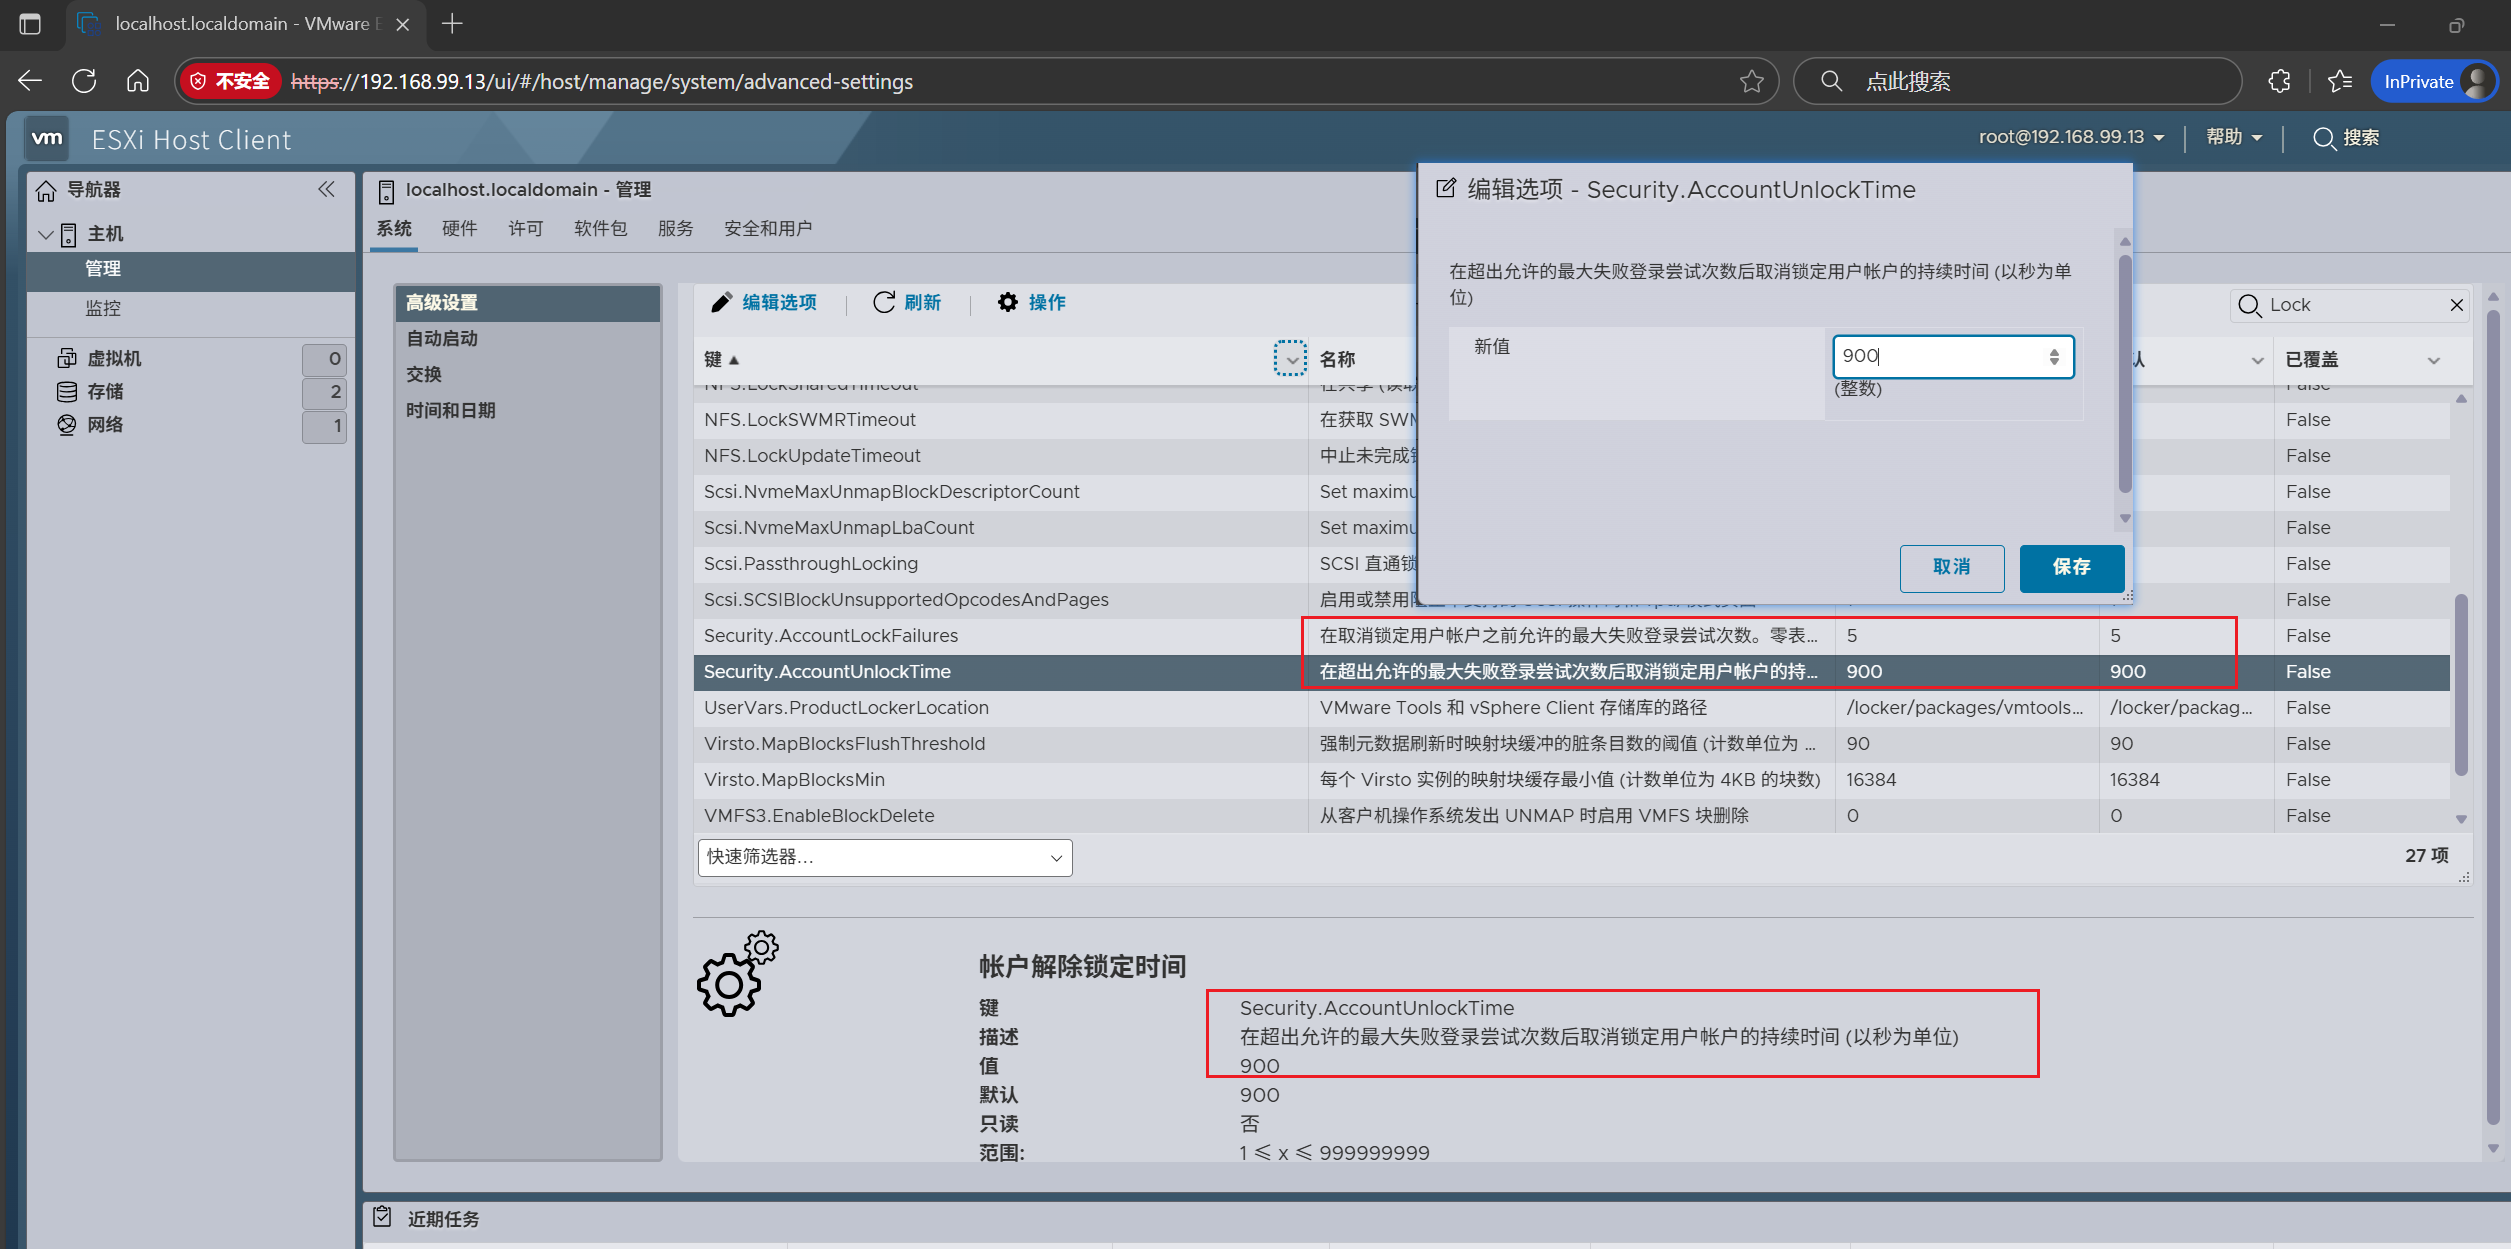Switch to the 安全和用户 tab

click(768, 229)
